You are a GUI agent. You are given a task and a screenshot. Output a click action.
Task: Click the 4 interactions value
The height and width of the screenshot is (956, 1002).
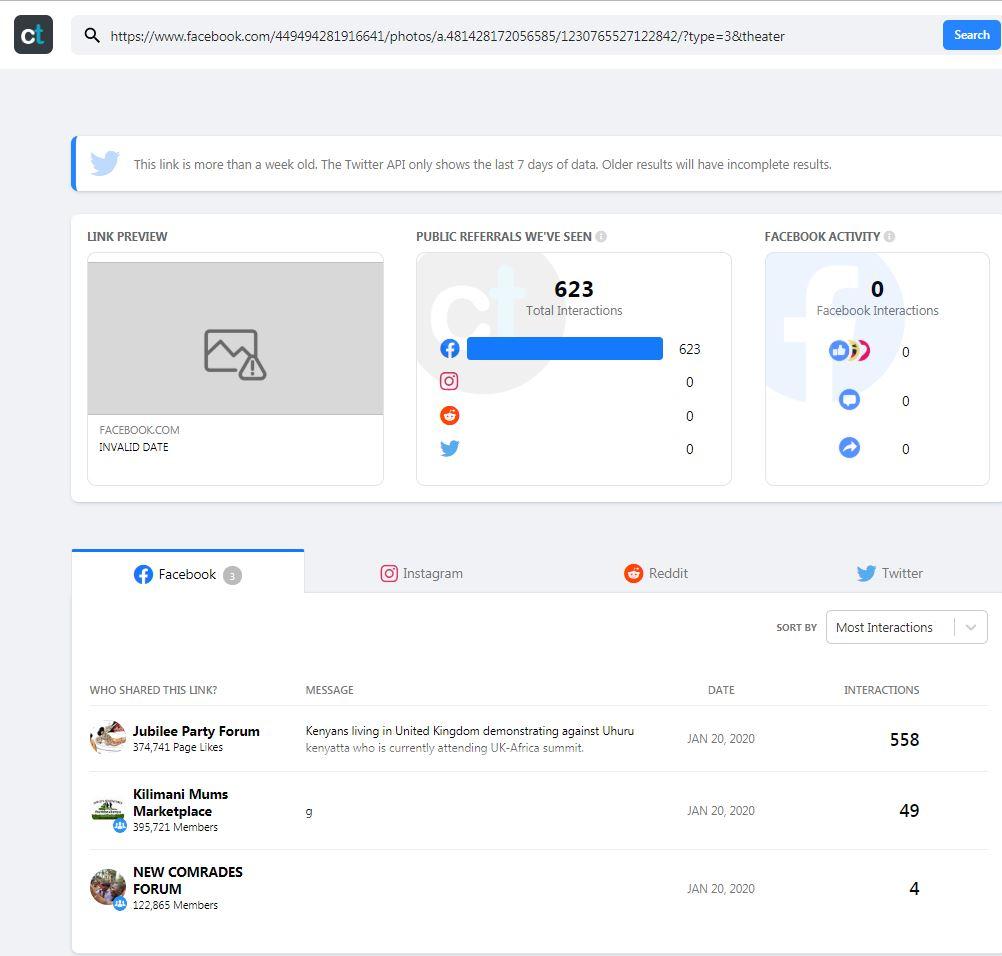(914, 888)
